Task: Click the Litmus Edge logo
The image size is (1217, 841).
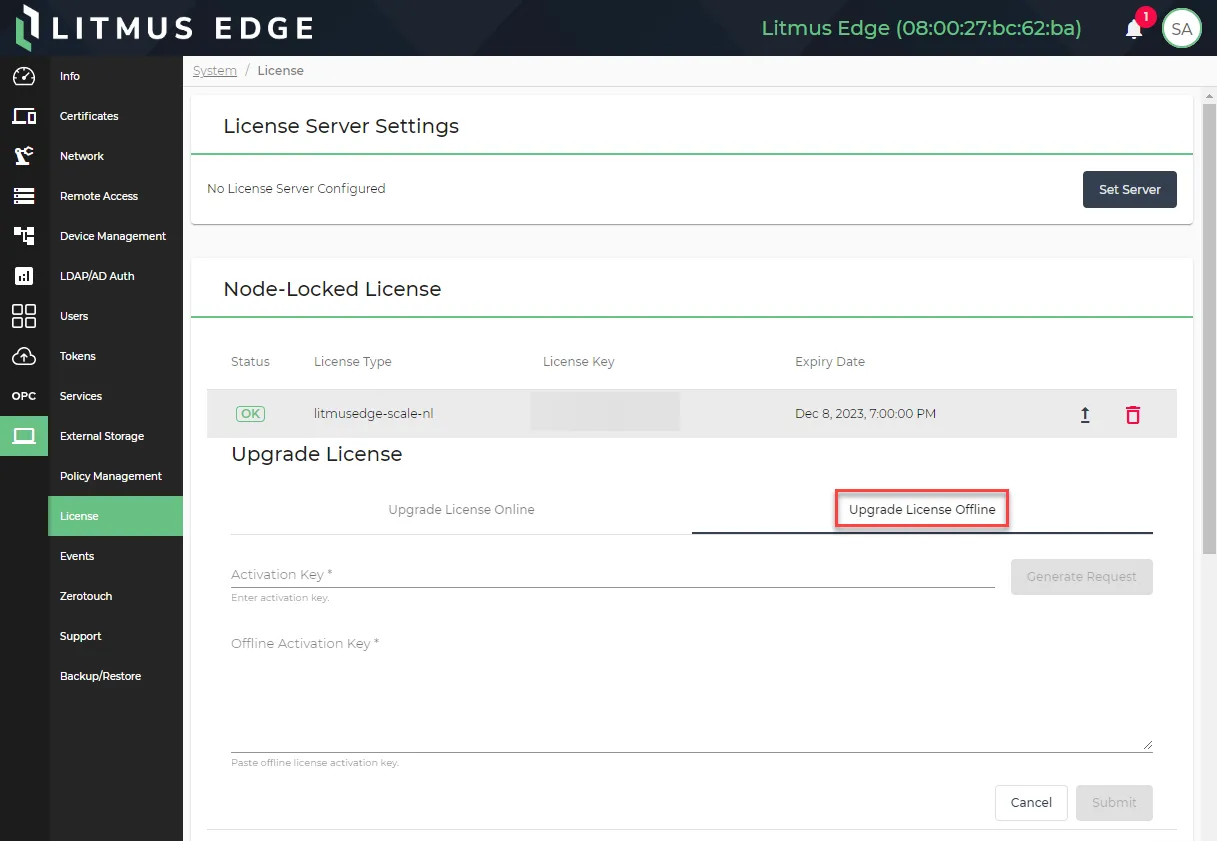Action: 165,28
